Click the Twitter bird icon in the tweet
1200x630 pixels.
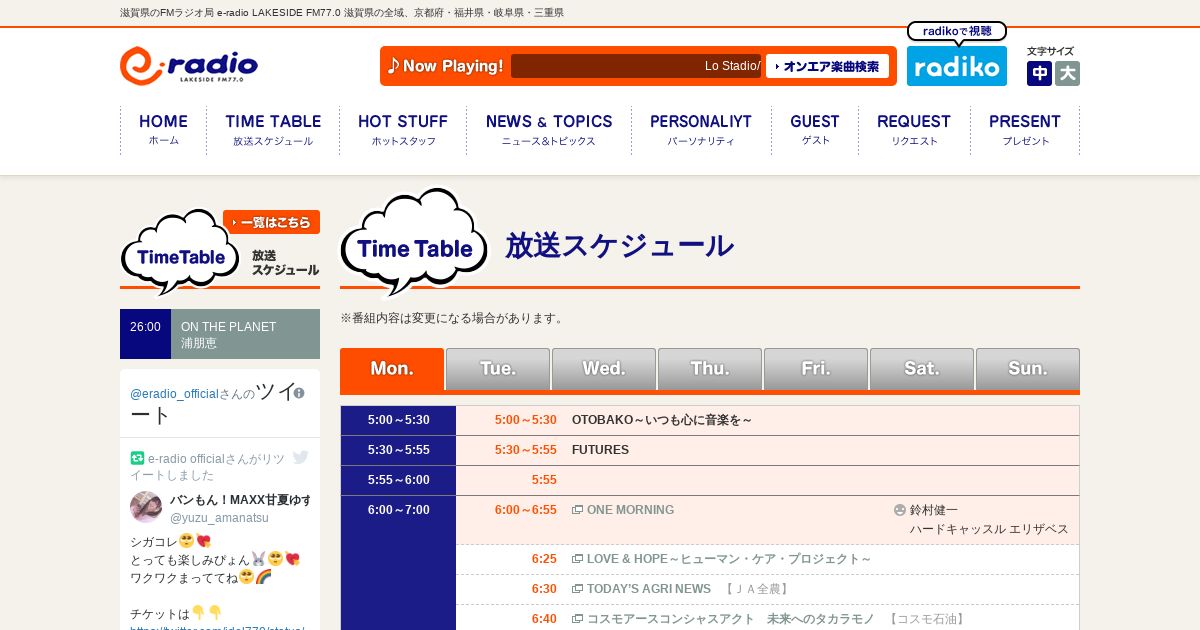300,458
